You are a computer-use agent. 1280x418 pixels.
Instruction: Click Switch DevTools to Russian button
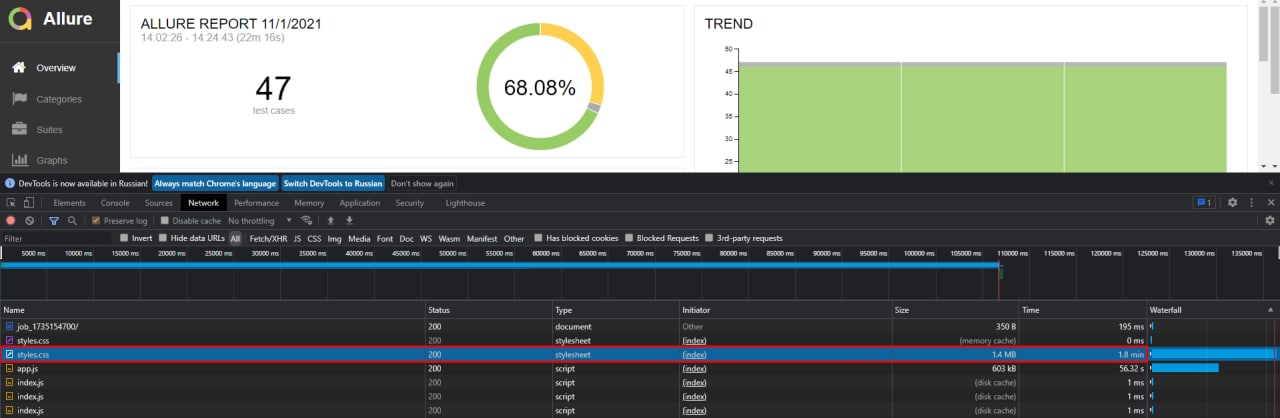[x=333, y=183]
